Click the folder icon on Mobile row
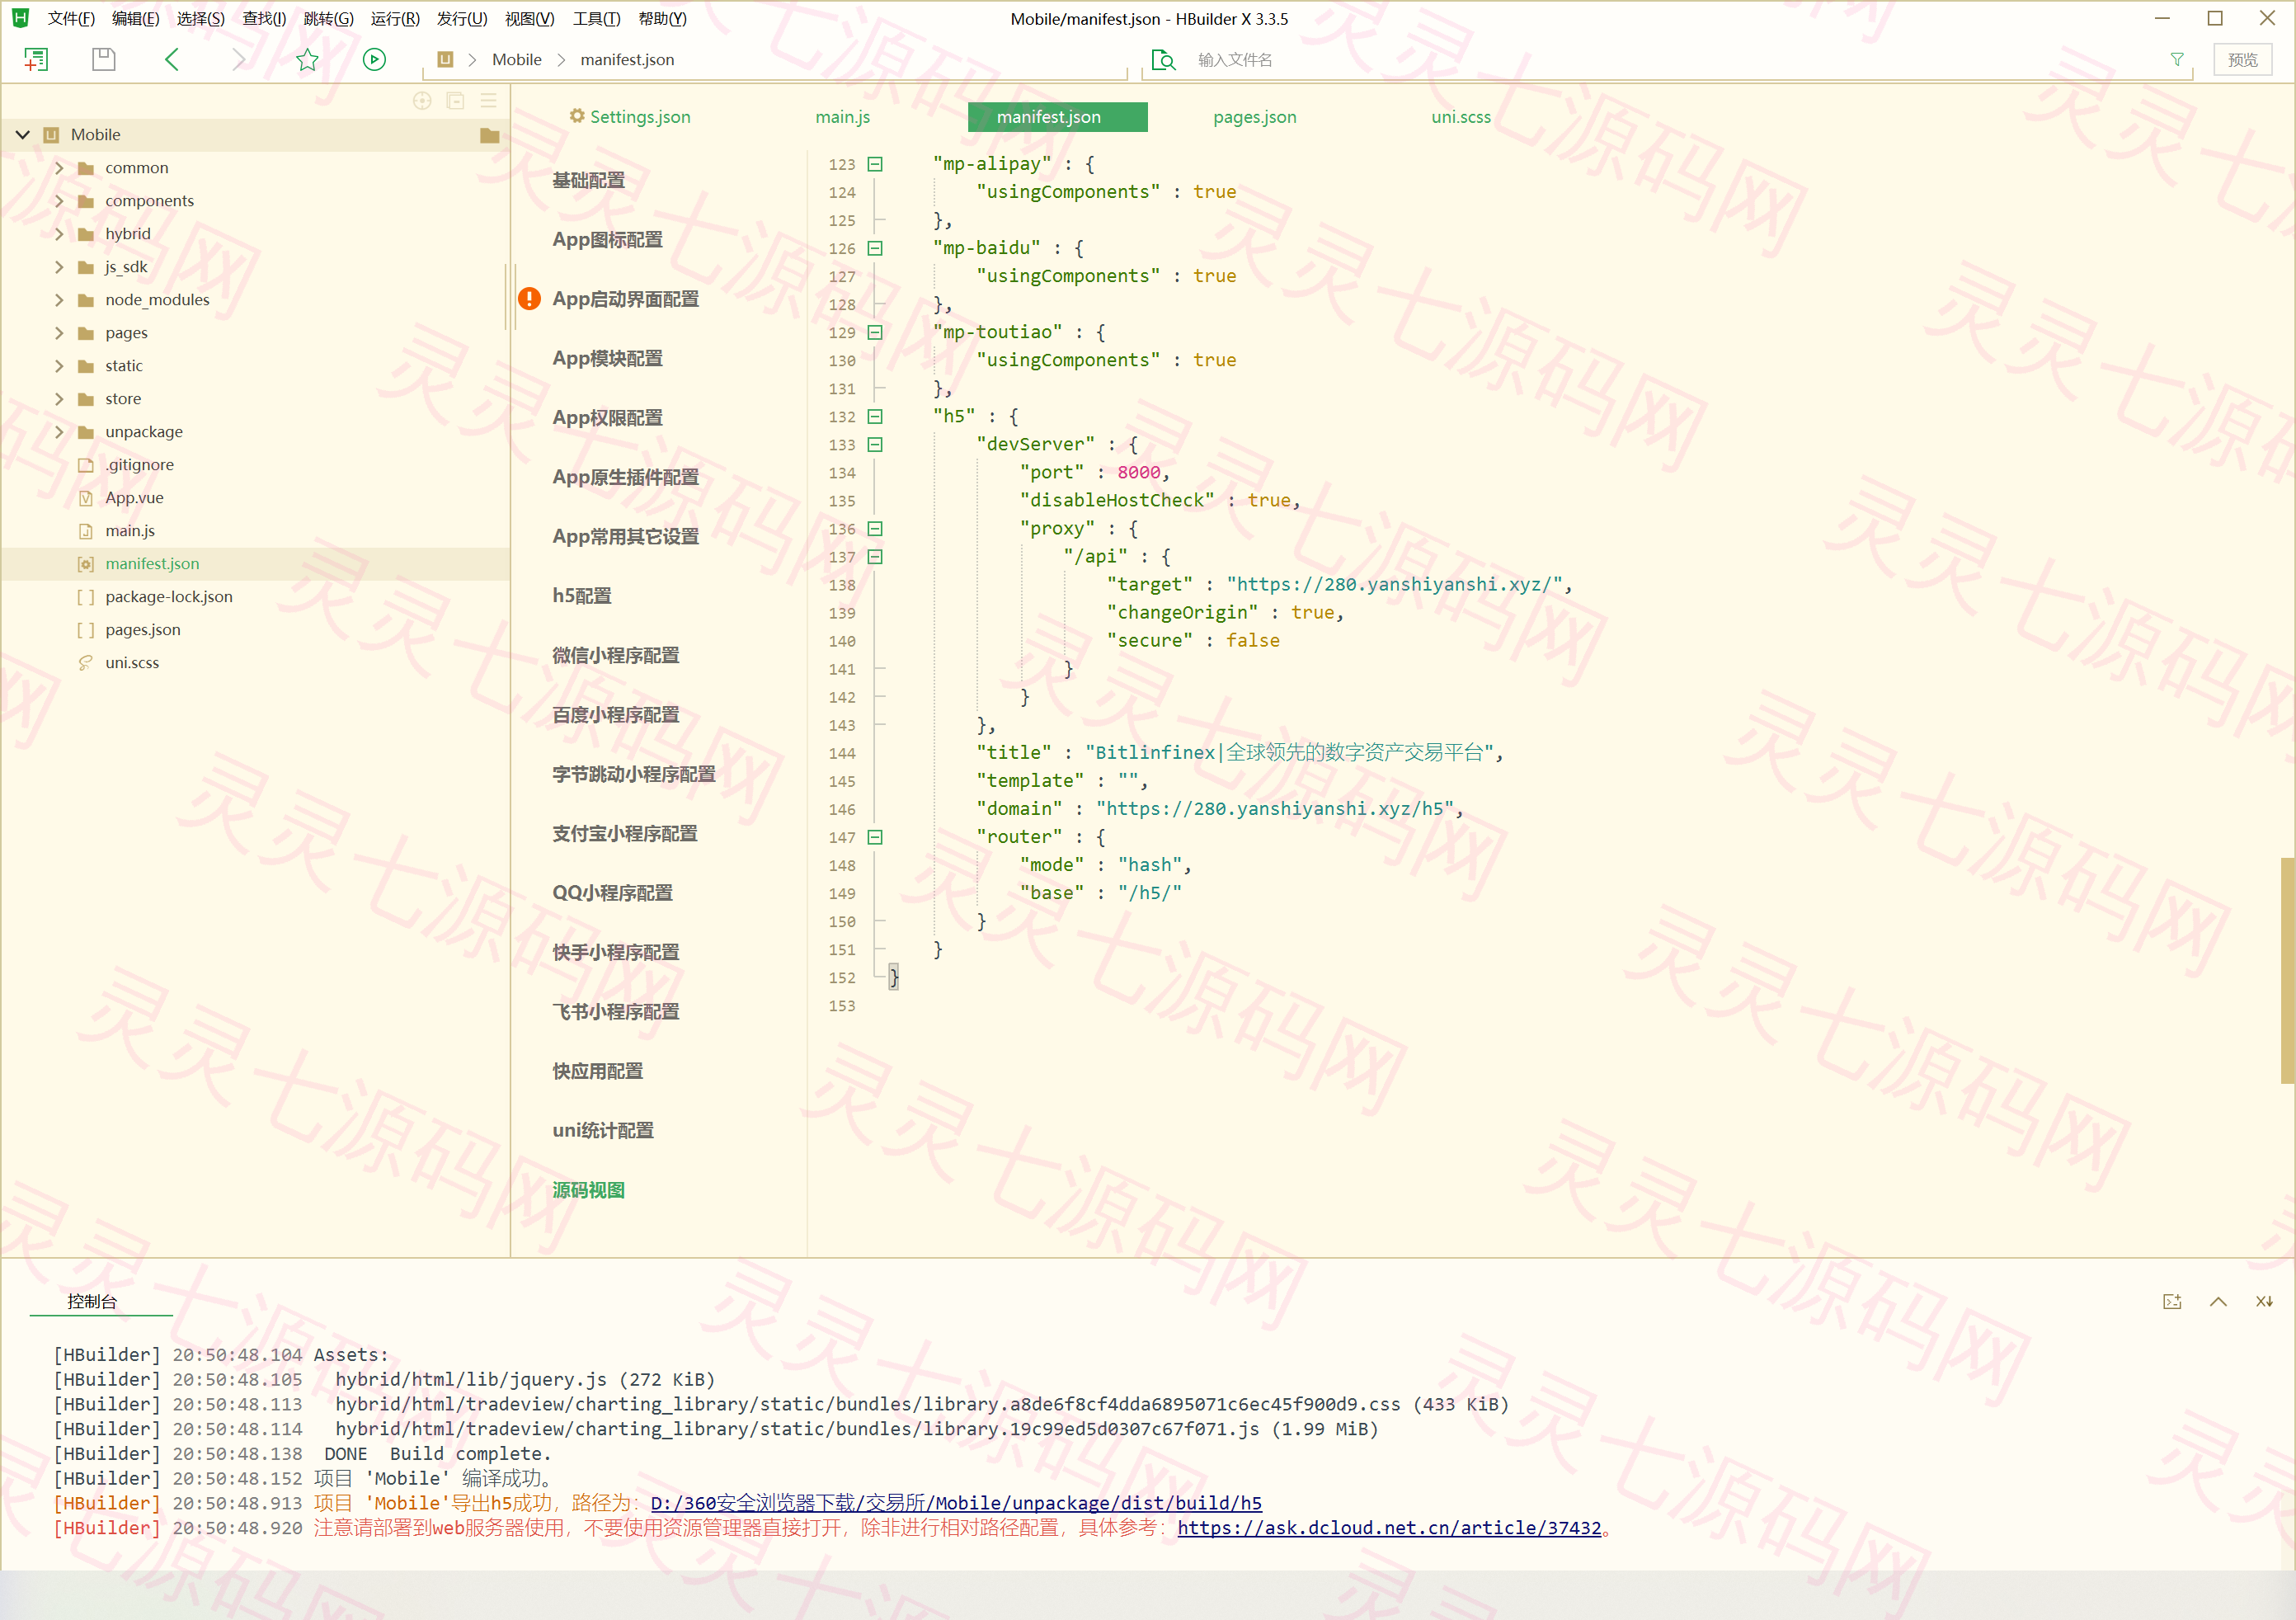 point(489,135)
